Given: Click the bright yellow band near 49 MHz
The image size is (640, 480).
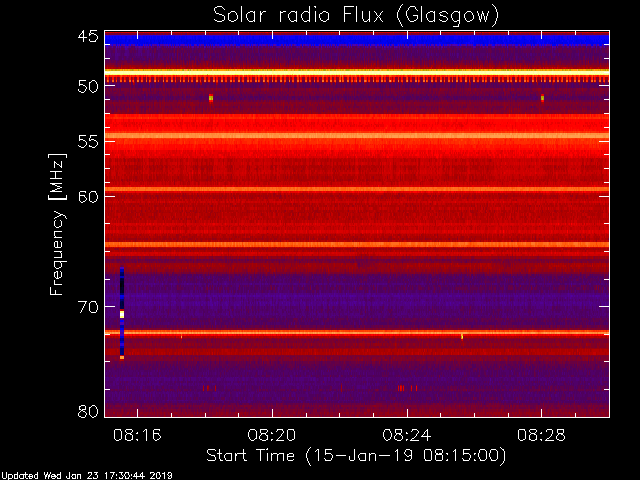Looking at the screenshot, I should 357,73.
